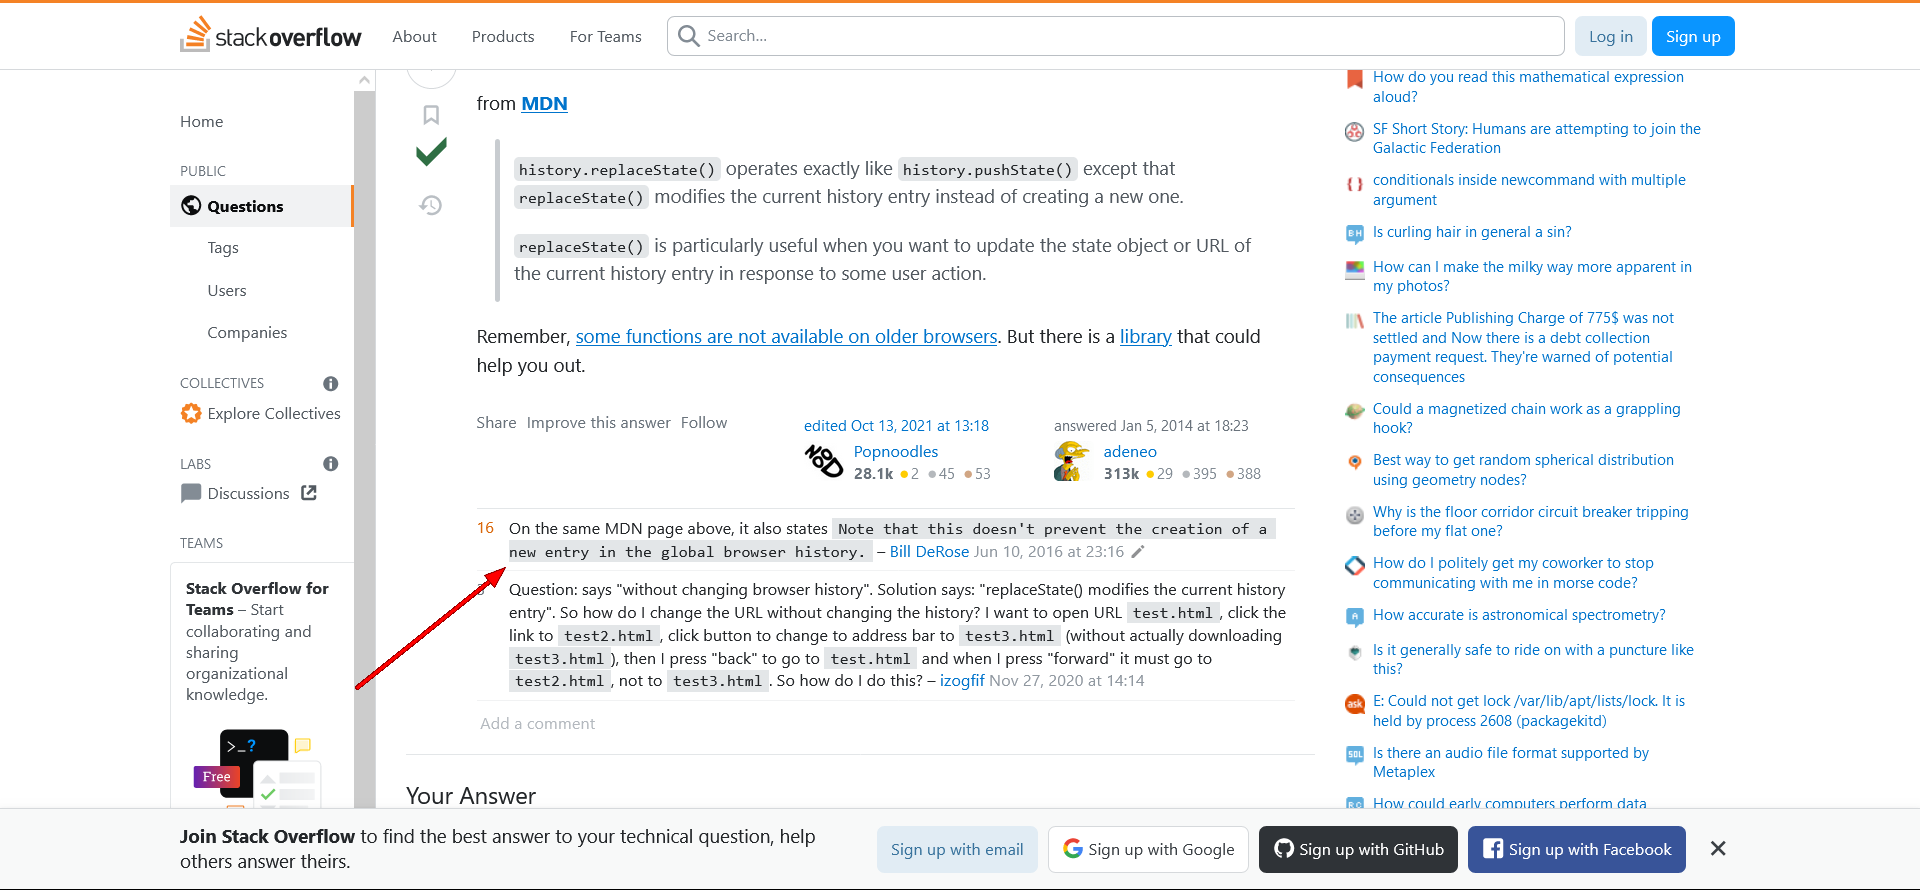Click the Collectives info icon
The height and width of the screenshot is (890, 1920).
tap(331, 384)
